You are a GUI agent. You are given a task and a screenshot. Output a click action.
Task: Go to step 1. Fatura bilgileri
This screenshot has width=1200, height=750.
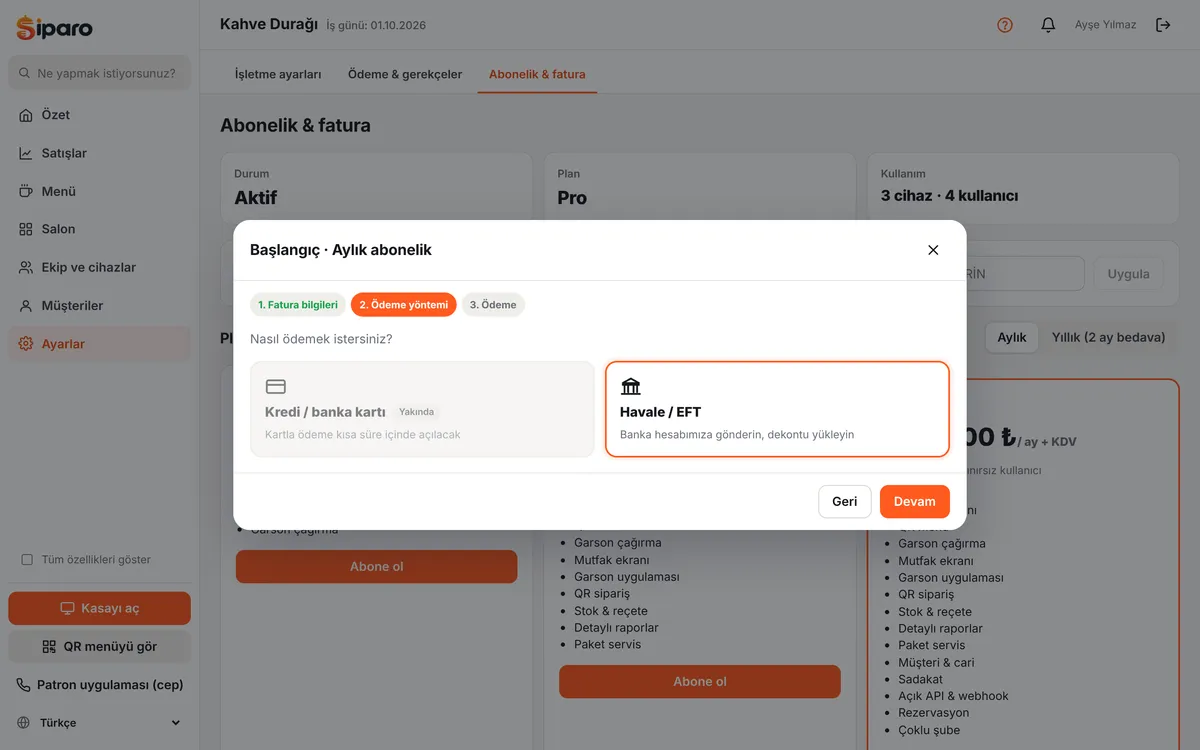[x=298, y=305]
